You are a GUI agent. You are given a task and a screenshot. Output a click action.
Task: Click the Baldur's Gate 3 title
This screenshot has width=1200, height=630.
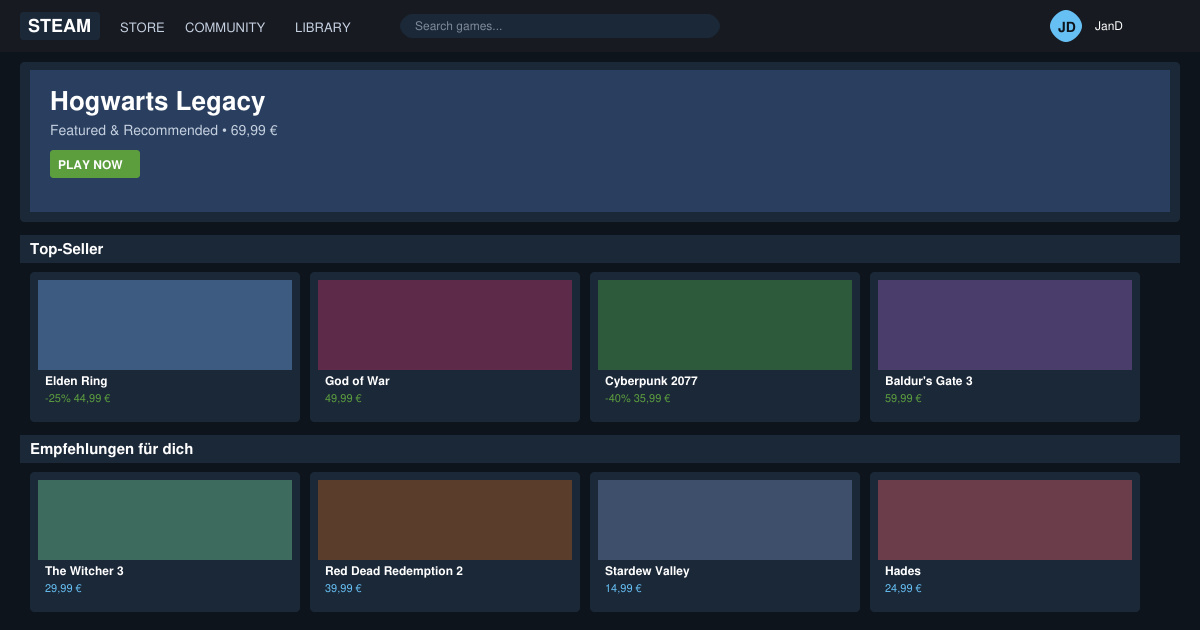pos(929,381)
